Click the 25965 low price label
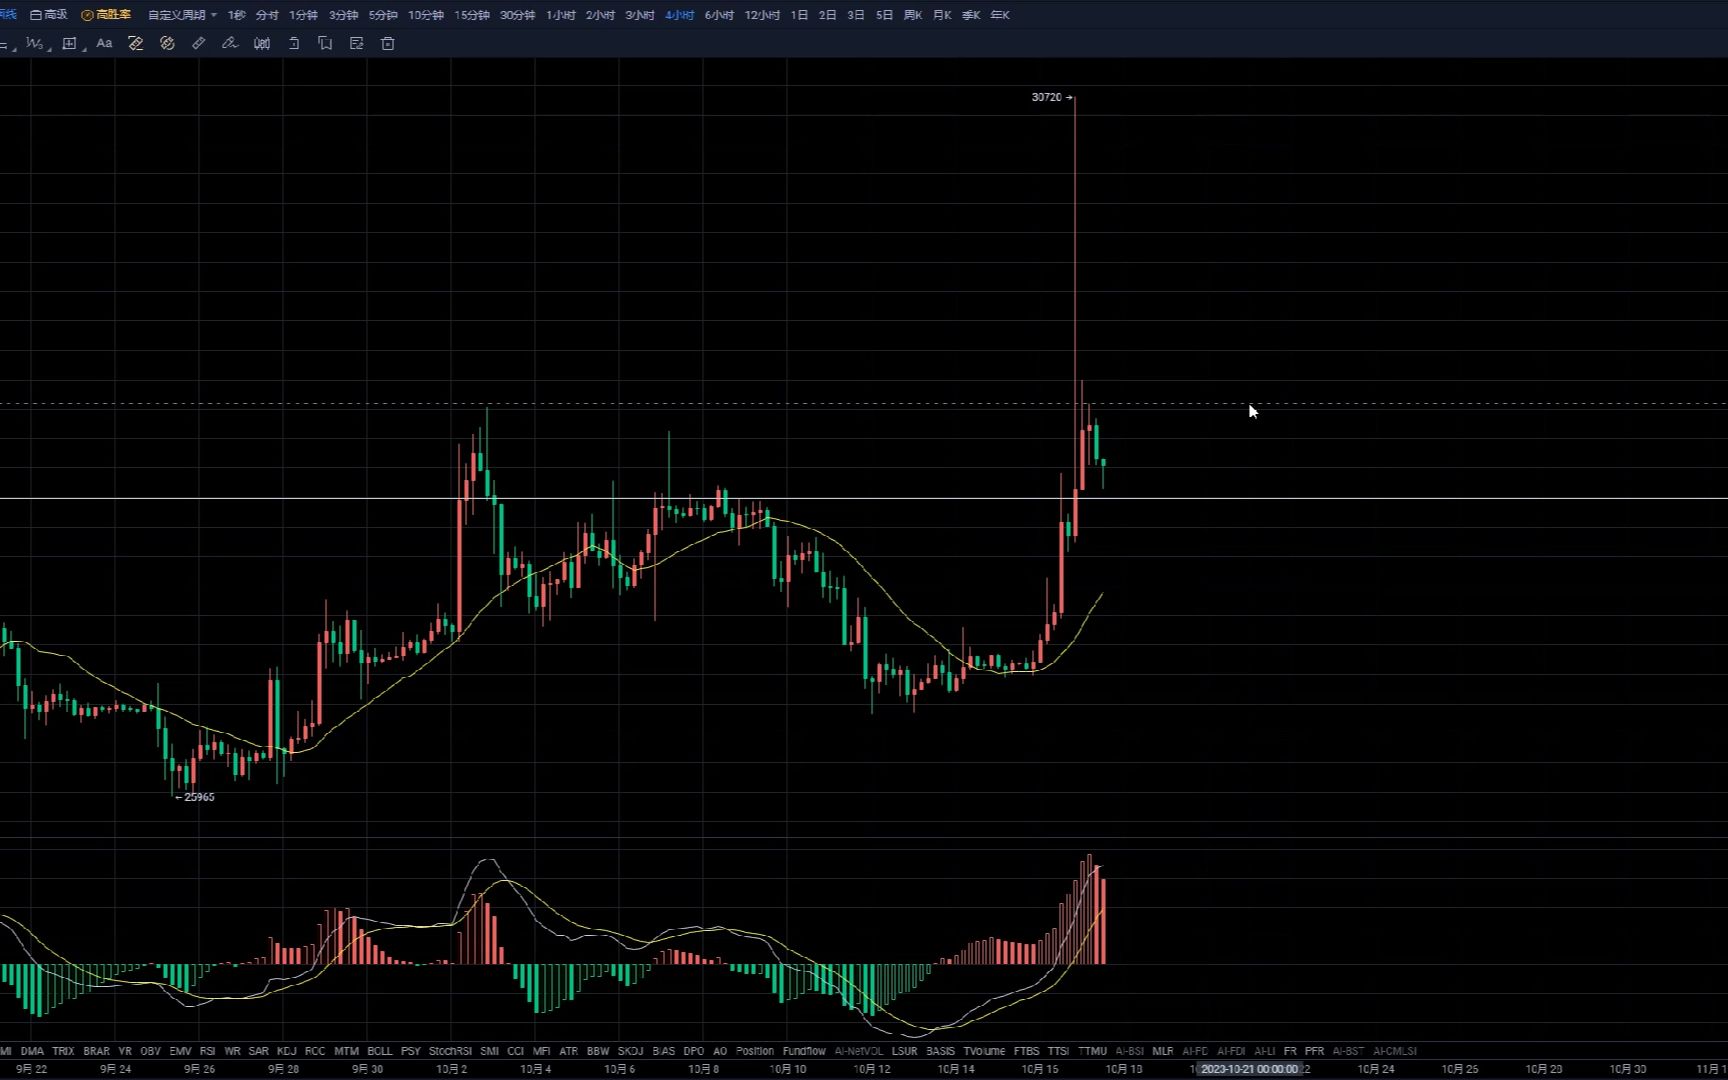Viewport: 1728px width, 1080px height. 200,797
